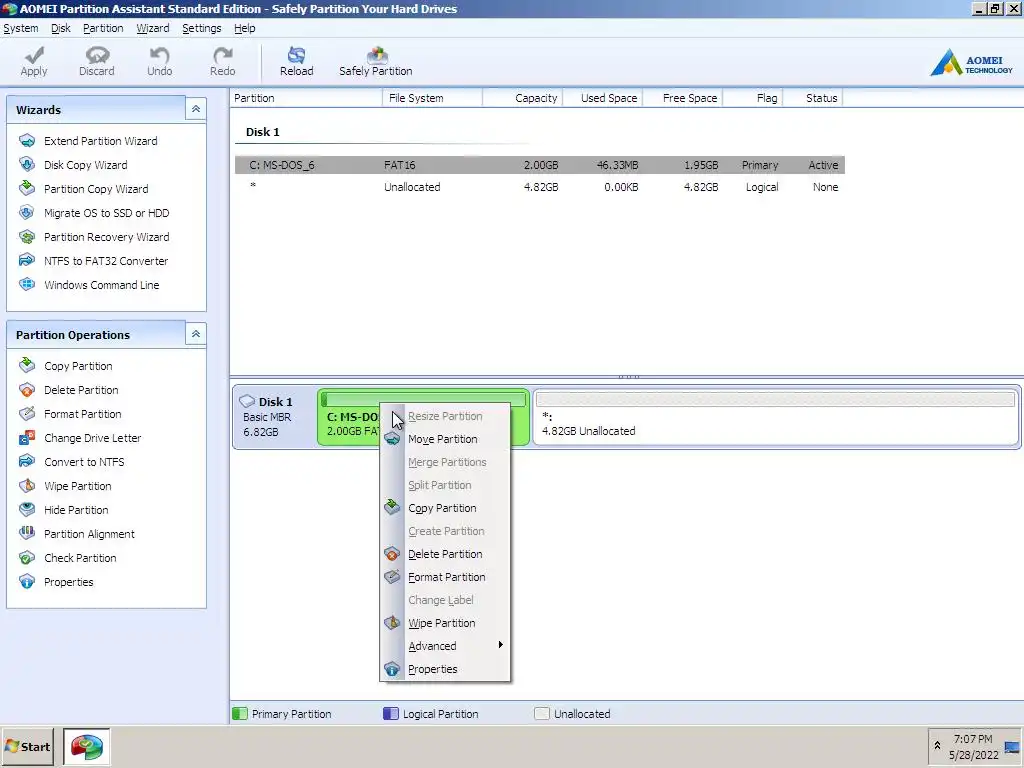Click the Apply checkmark toolbar icon
The height and width of the screenshot is (768, 1024).
coord(34,55)
